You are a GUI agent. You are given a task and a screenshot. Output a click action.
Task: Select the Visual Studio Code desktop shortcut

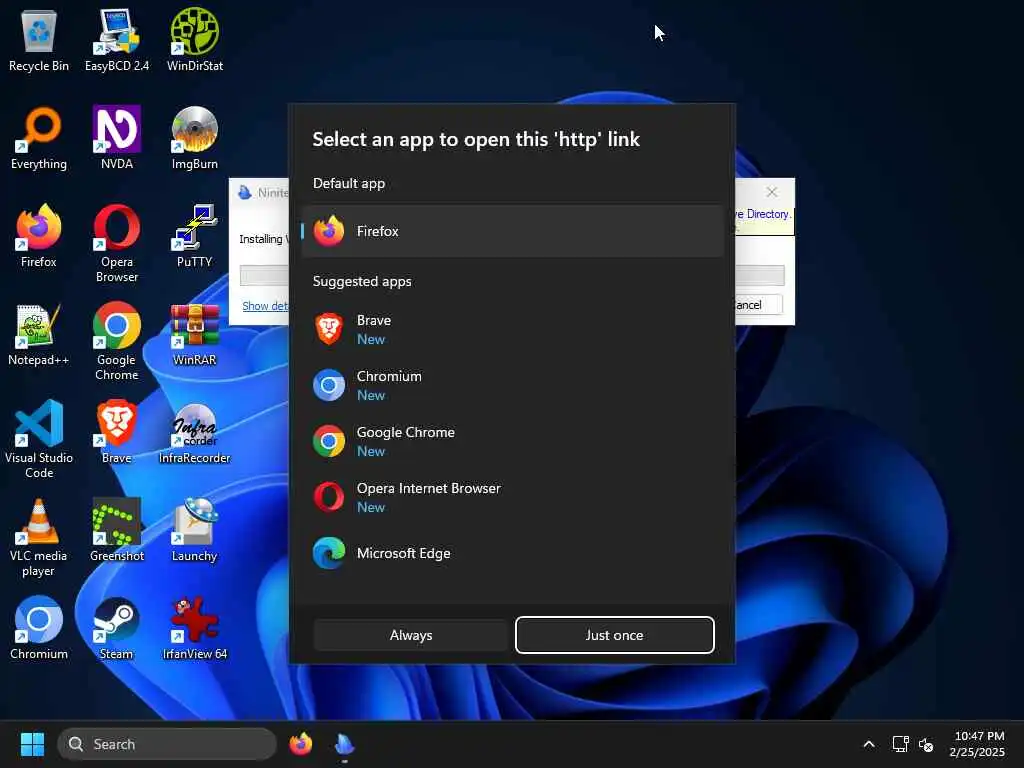39,440
